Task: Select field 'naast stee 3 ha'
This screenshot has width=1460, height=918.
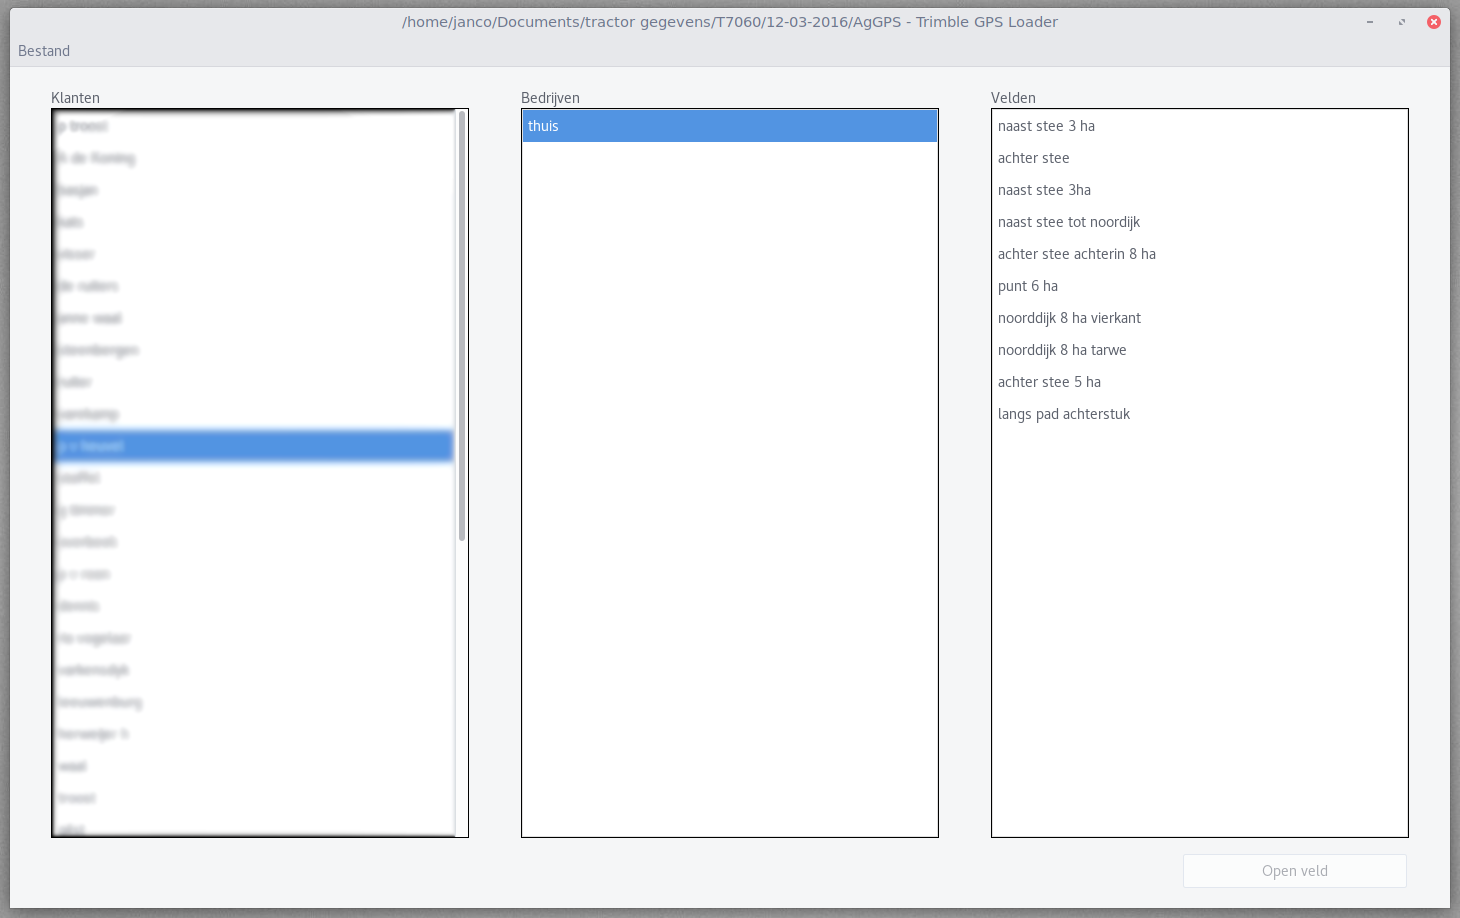Action: pyautogui.click(x=1046, y=126)
